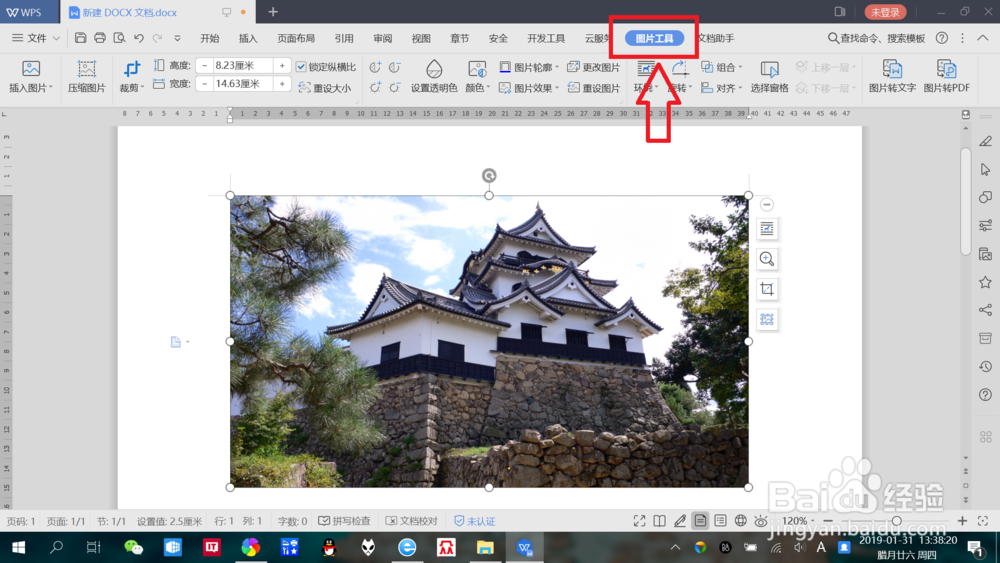
Task: Toggle 拼写检查 spell check in status bar
Action: (x=344, y=521)
